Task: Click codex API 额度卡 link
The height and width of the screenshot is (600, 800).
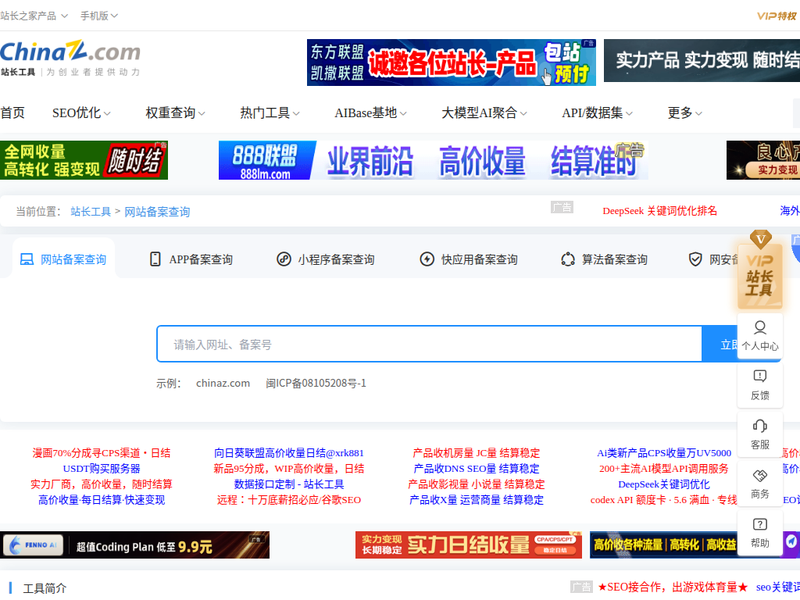Action: pyautogui.click(x=664, y=500)
